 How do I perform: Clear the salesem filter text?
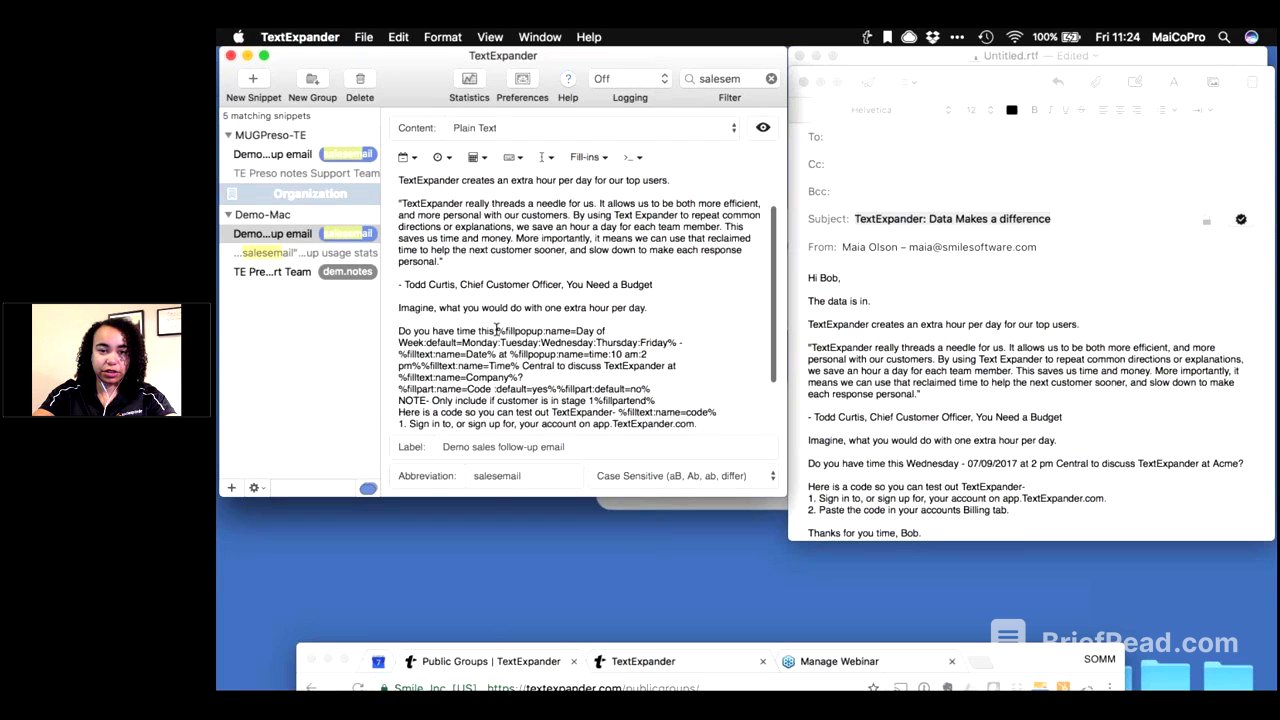pyautogui.click(x=771, y=79)
